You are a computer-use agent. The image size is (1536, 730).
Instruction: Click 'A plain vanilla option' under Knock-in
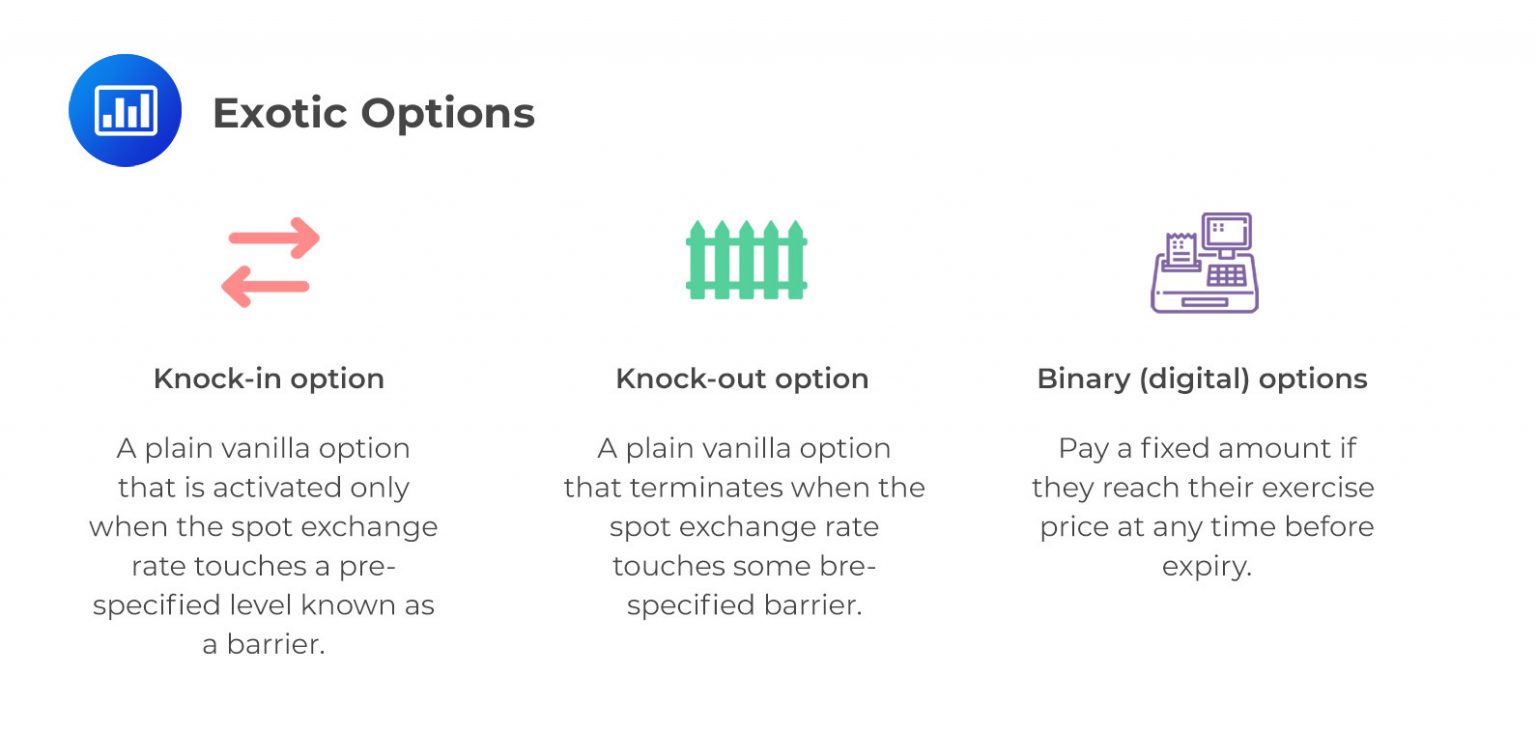point(264,448)
